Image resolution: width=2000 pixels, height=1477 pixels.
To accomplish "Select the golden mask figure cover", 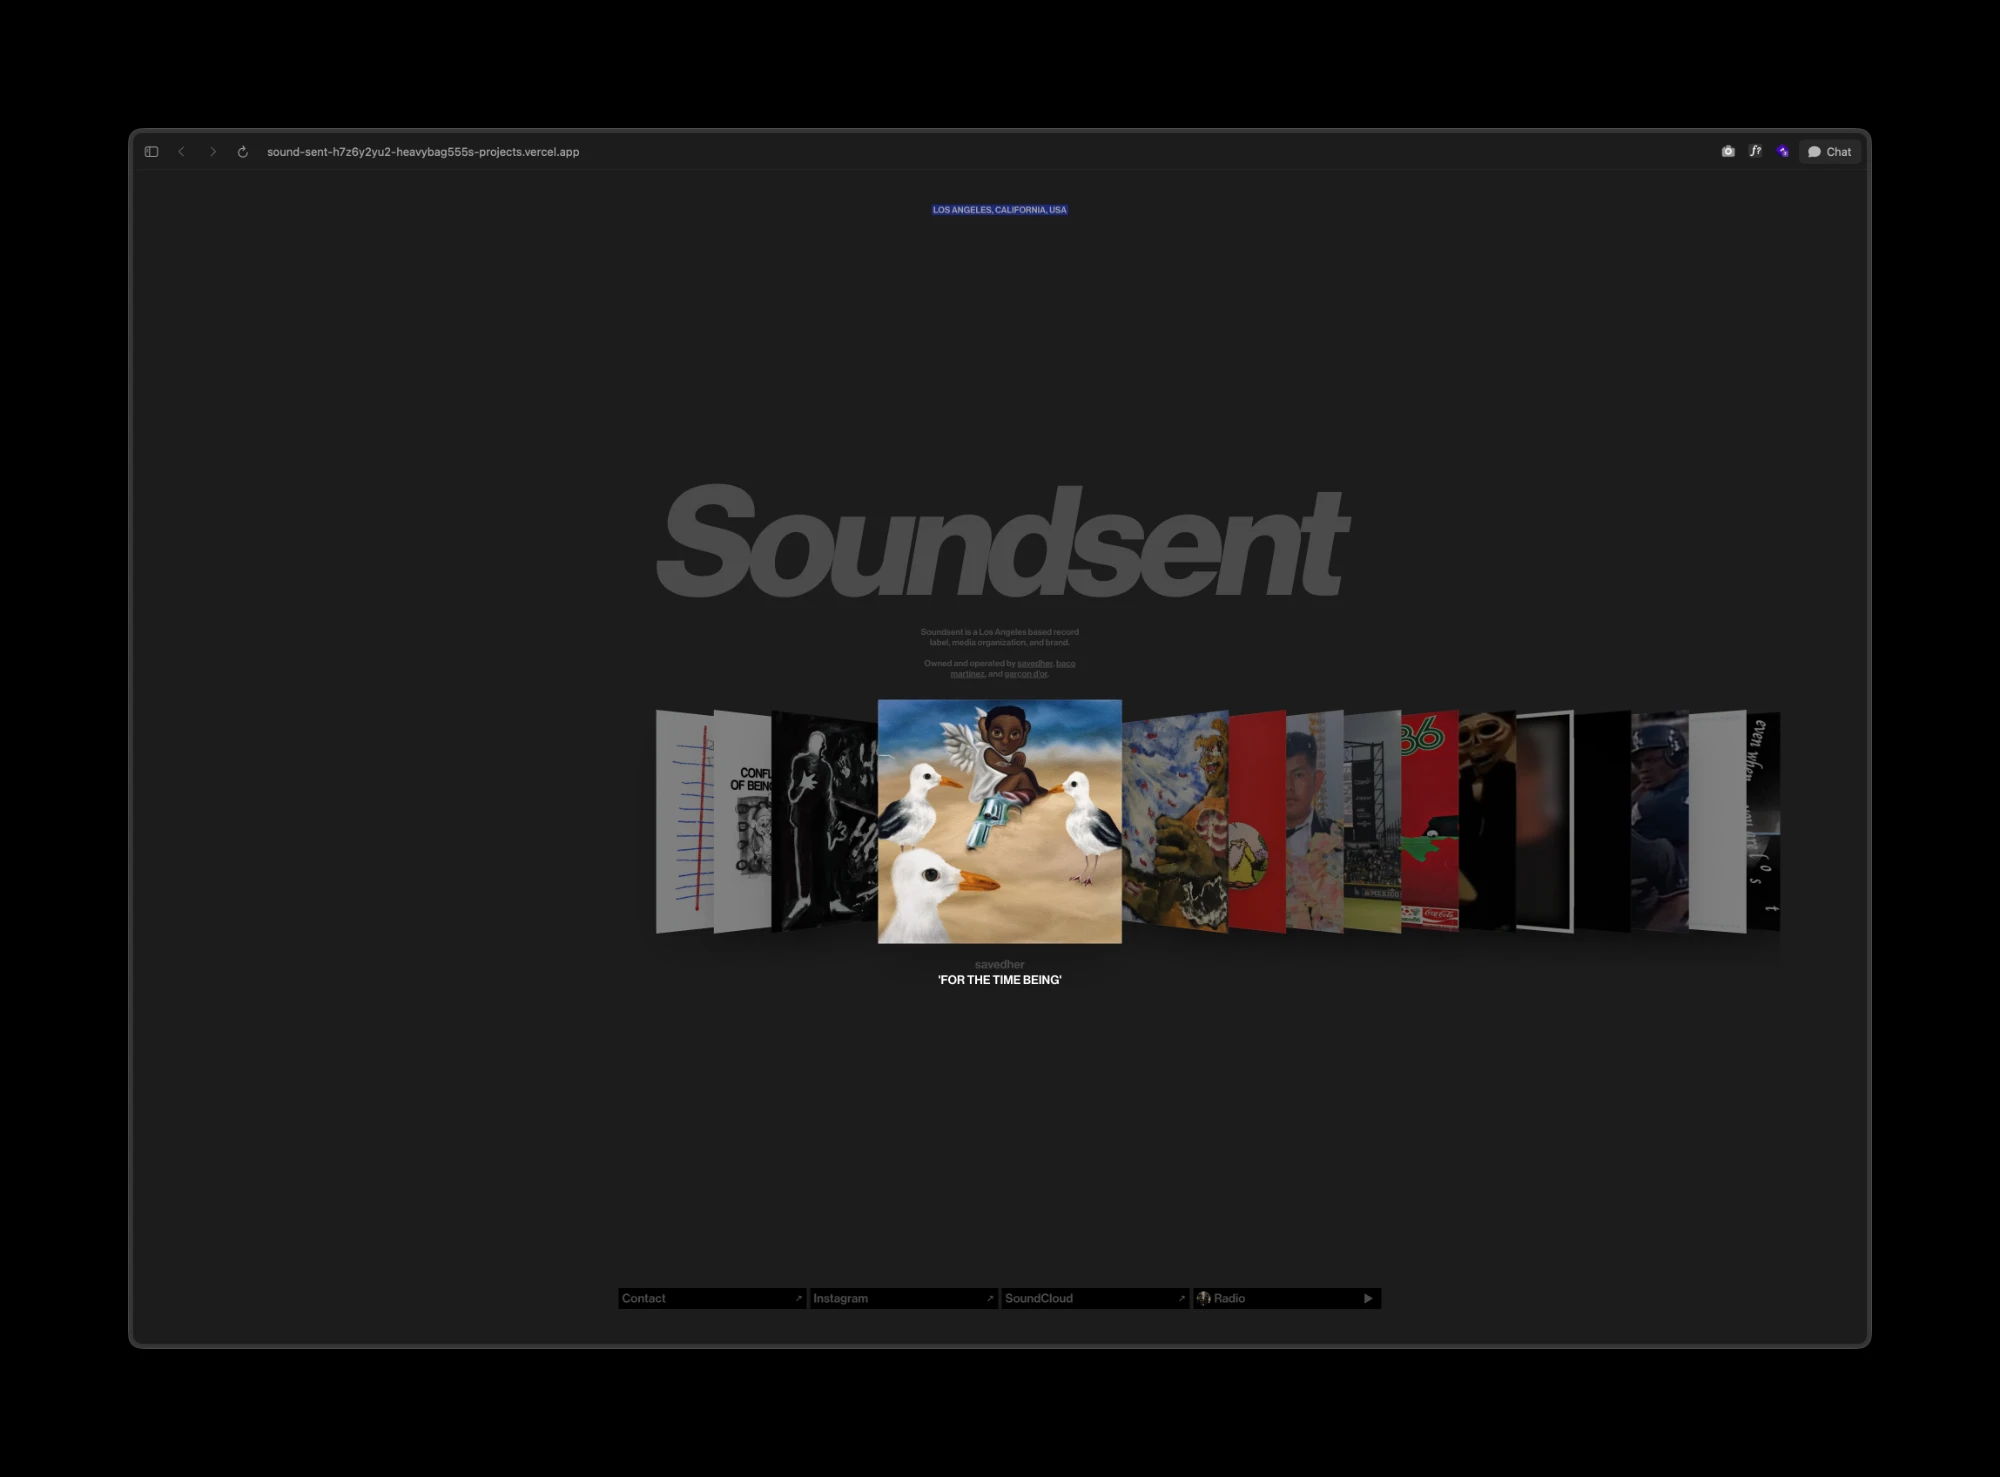I will tap(1487, 821).
